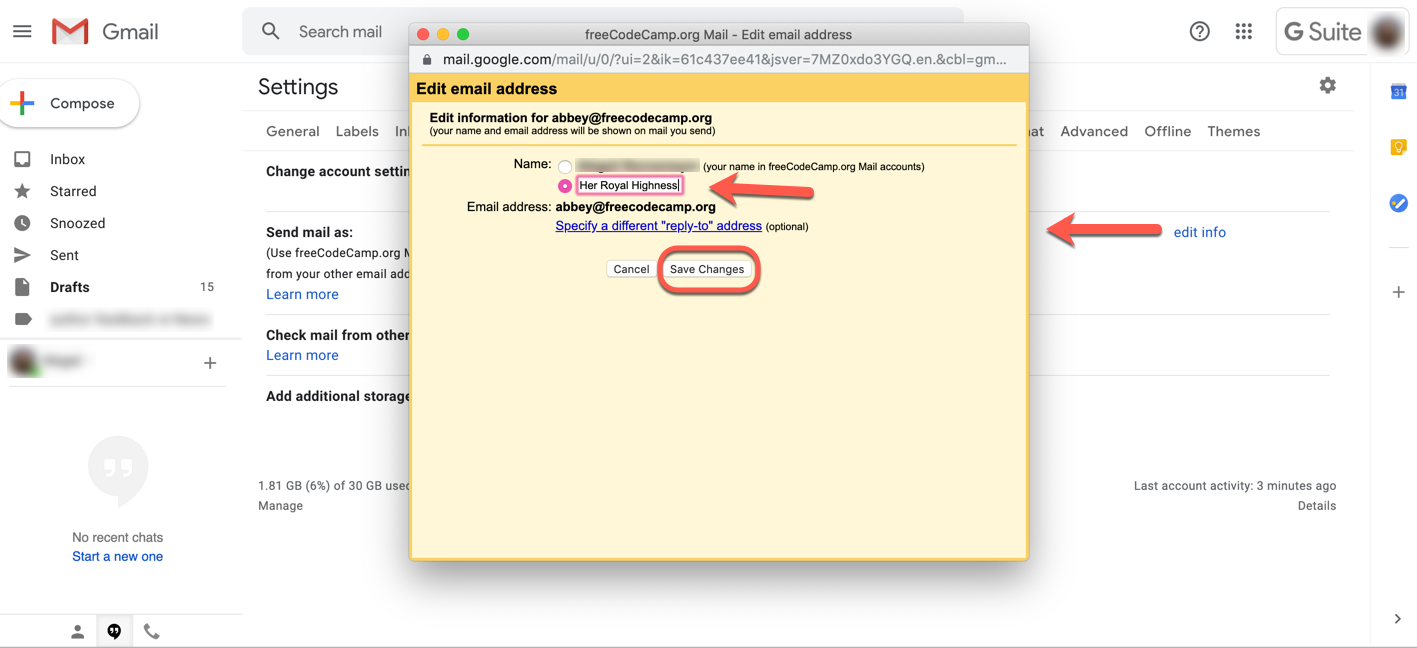Screen dimensions: 1417x648
Task: Click the Hangouts user avatar in sidebar
Action: 24,362
